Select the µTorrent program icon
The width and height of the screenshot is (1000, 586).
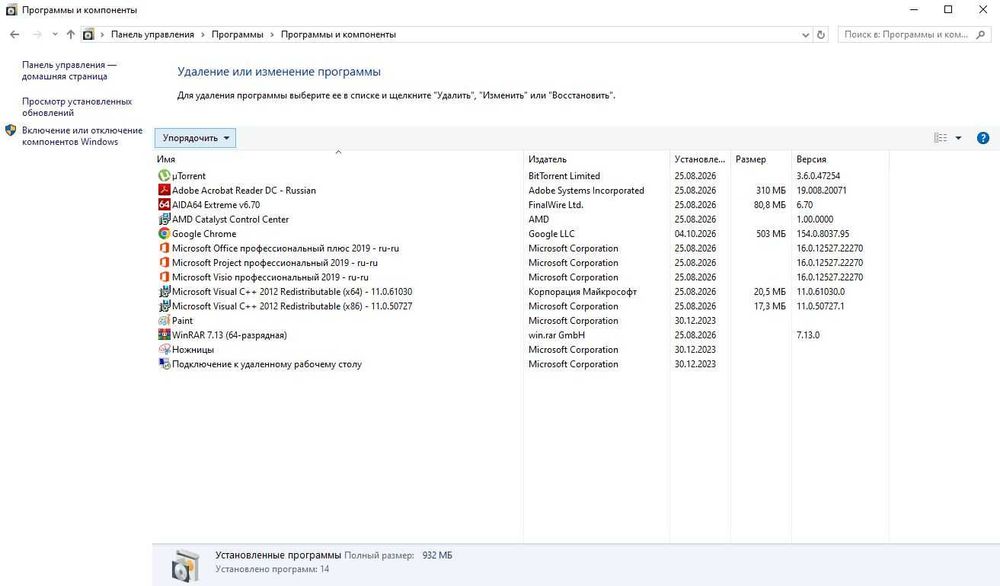click(164, 175)
